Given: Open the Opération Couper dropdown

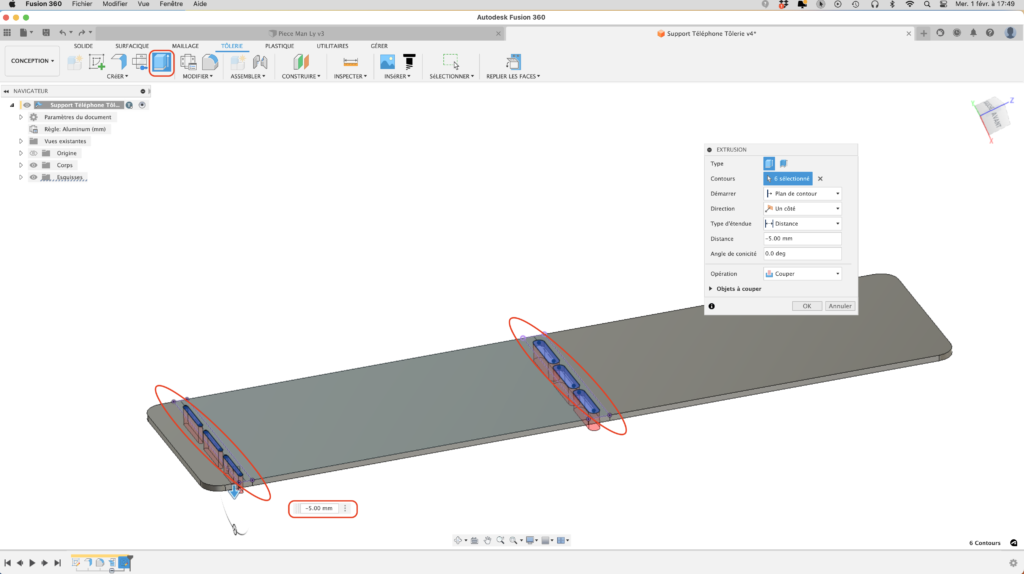Looking at the screenshot, I should (802, 274).
